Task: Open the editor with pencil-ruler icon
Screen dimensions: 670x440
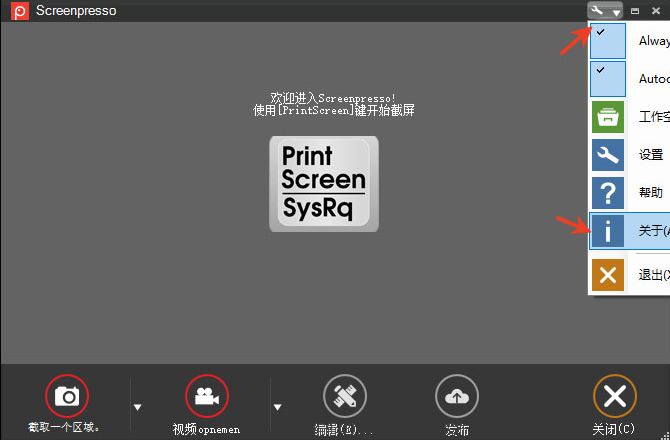Action: pyautogui.click(x=345, y=396)
